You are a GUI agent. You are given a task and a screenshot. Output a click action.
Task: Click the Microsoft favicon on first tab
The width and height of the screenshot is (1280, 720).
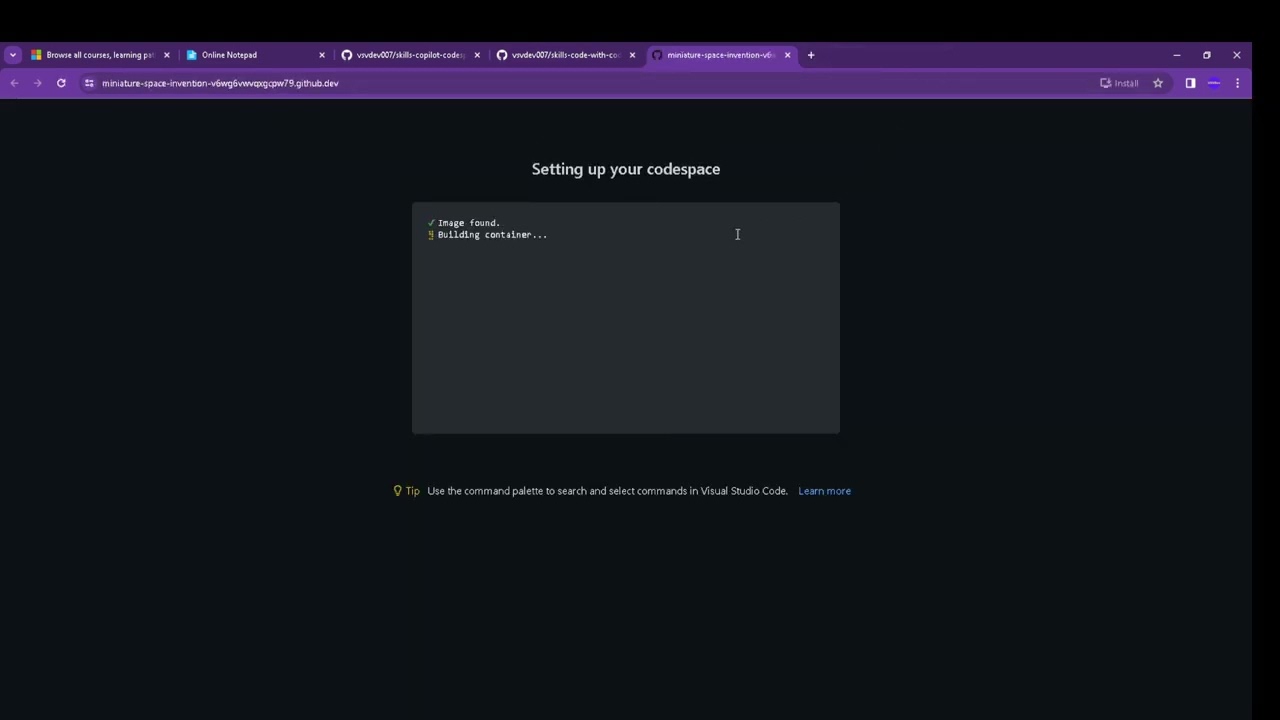pos(36,55)
